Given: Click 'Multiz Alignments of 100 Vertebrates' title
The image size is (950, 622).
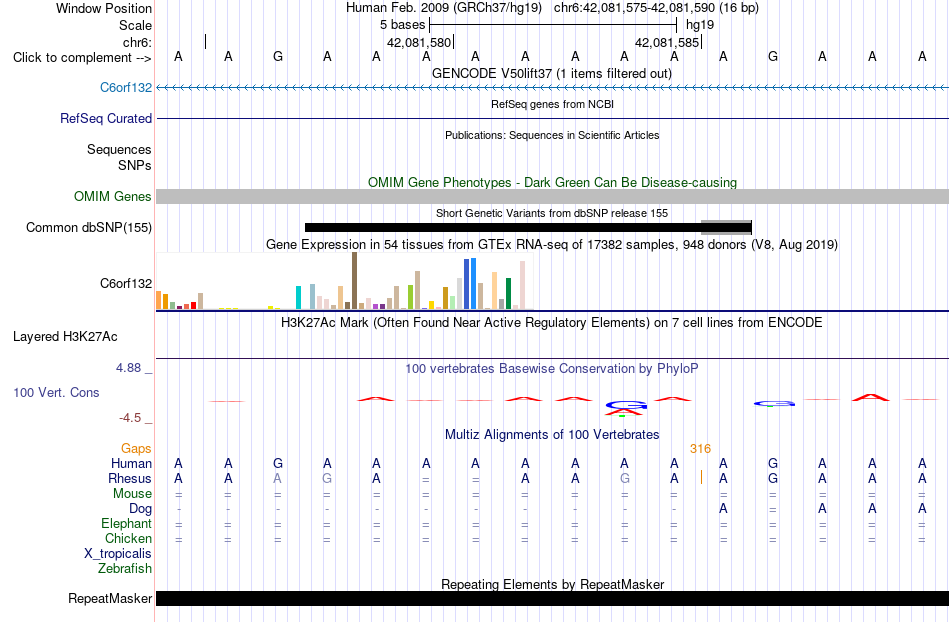Looking at the screenshot, I should point(552,434).
